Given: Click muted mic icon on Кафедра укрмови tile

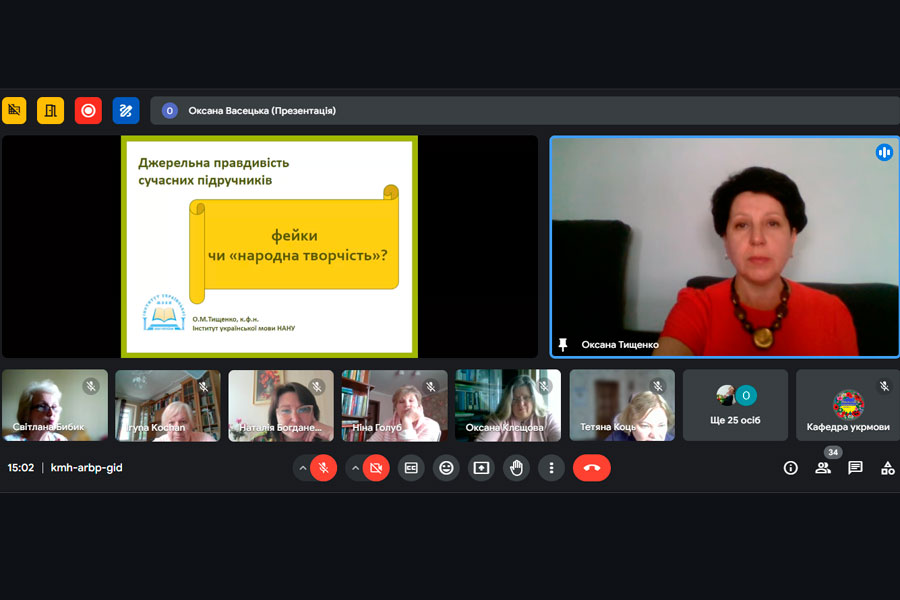Looking at the screenshot, I should point(885,386).
